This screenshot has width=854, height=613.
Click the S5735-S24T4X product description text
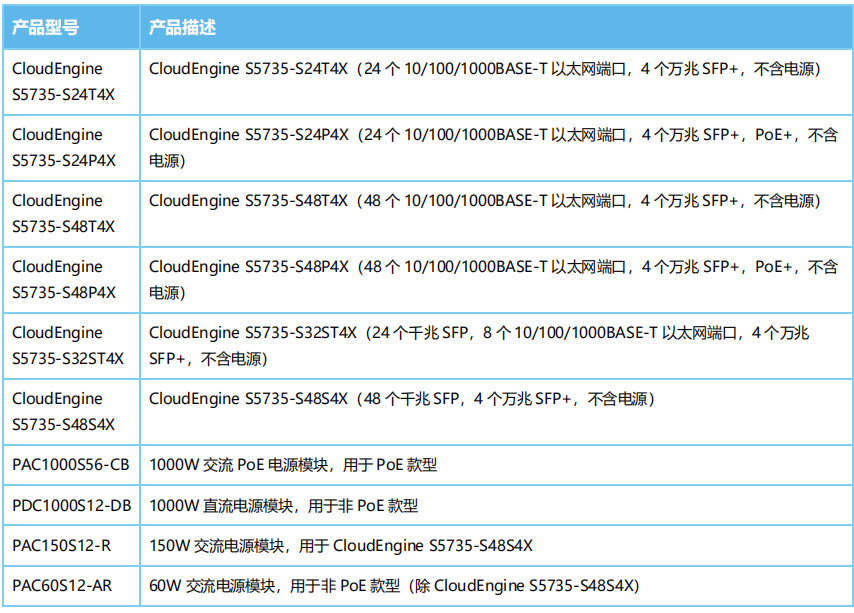[x=485, y=69]
